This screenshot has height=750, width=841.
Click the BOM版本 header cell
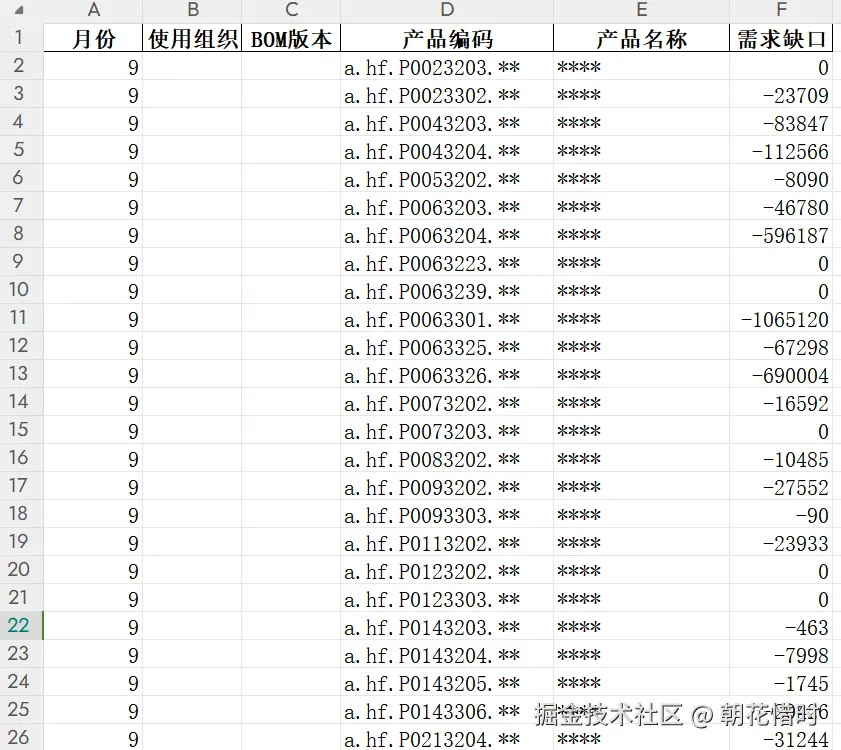tap(291, 38)
